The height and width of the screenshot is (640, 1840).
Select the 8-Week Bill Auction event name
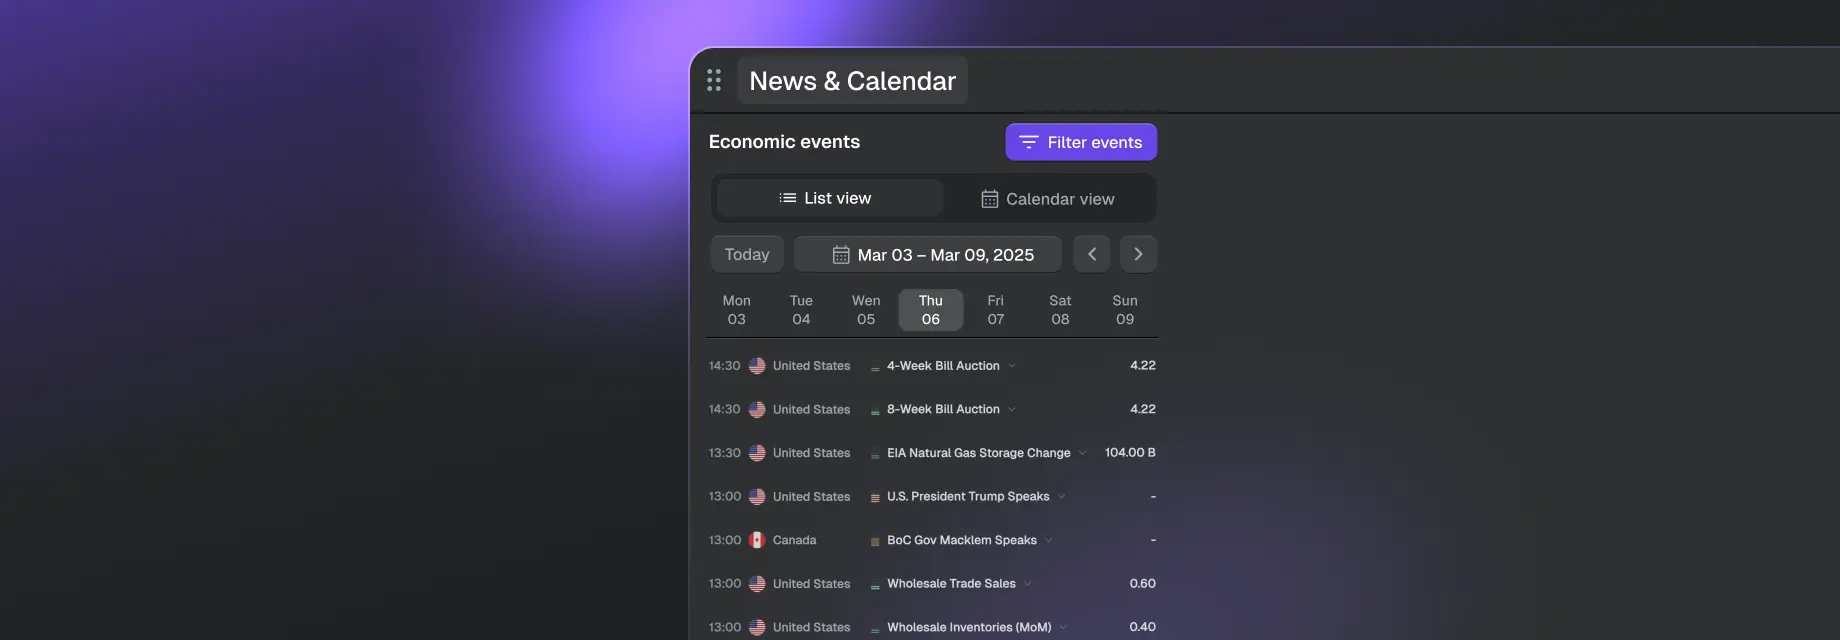[943, 409]
